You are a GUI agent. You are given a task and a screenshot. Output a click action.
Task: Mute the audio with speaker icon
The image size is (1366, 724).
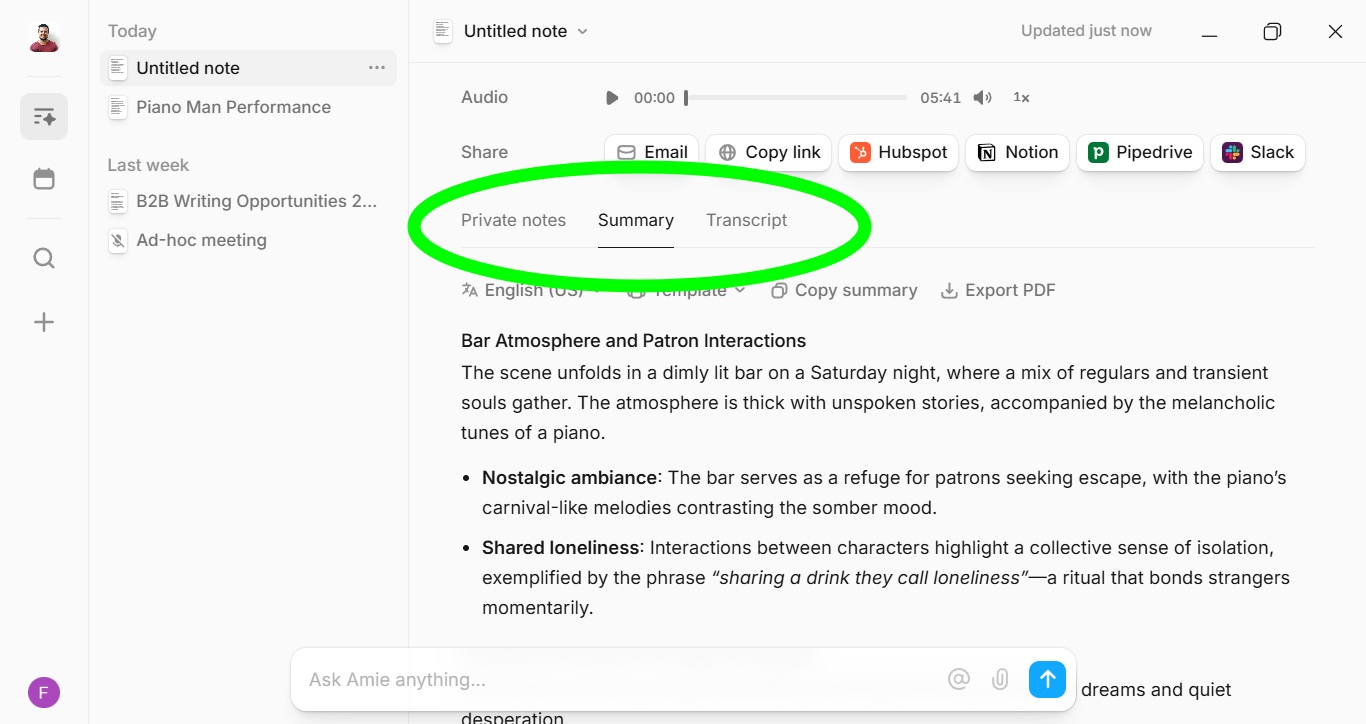click(983, 98)
